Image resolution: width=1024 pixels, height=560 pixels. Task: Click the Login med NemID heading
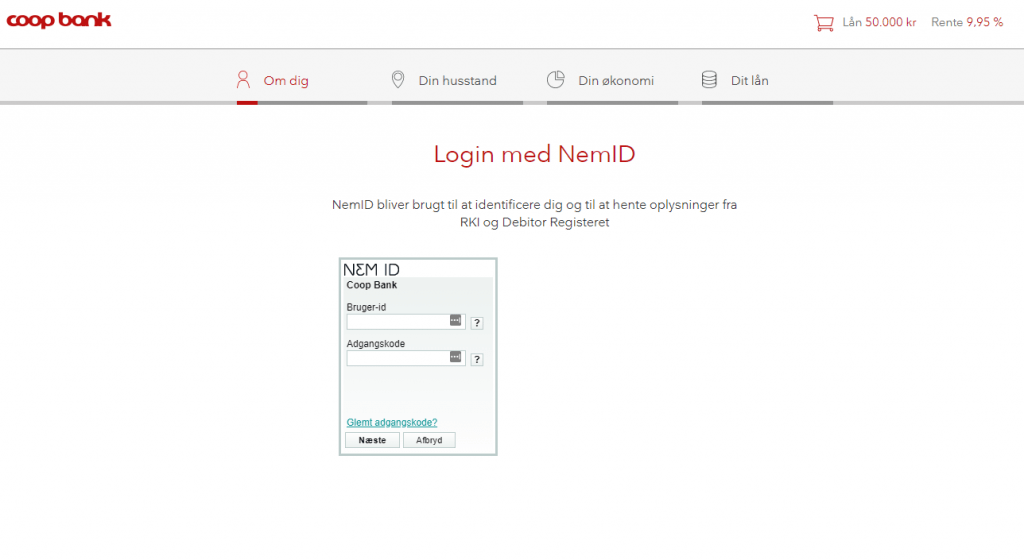coord(534,155)
